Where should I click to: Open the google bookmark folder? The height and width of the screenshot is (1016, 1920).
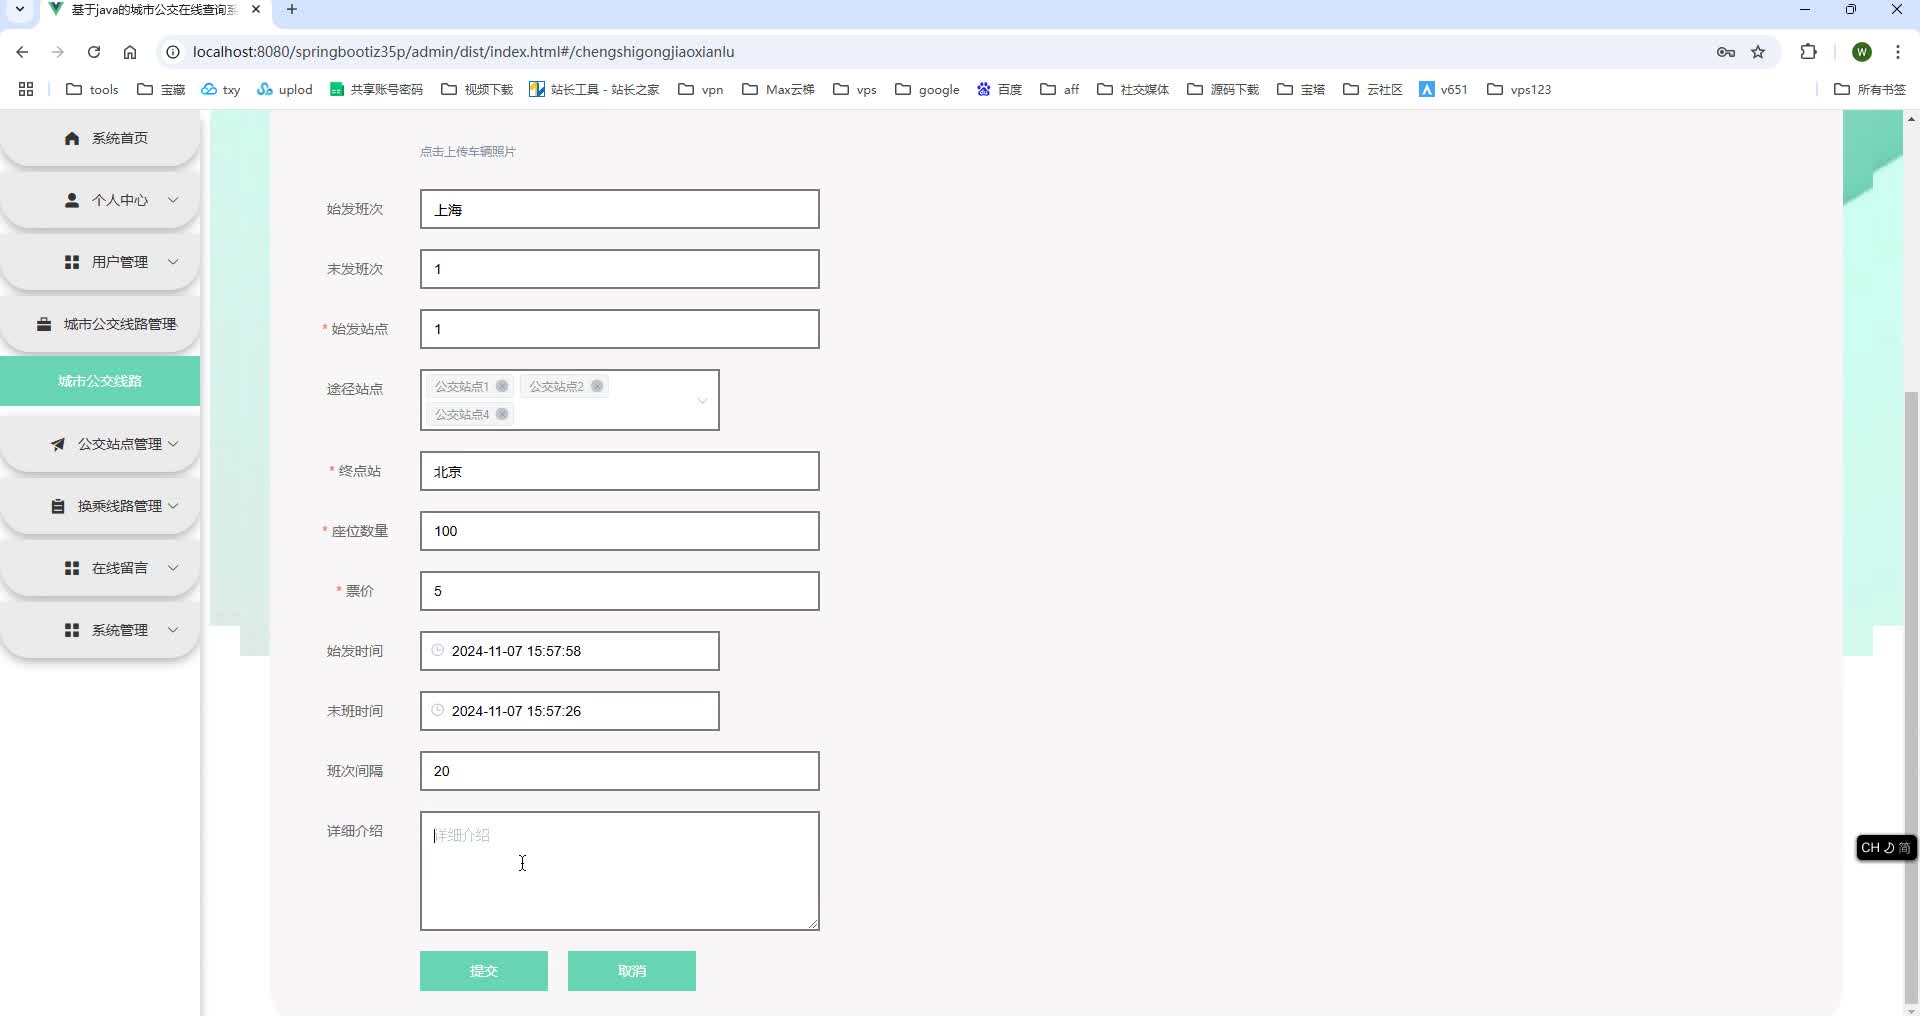tap(927, 89)
